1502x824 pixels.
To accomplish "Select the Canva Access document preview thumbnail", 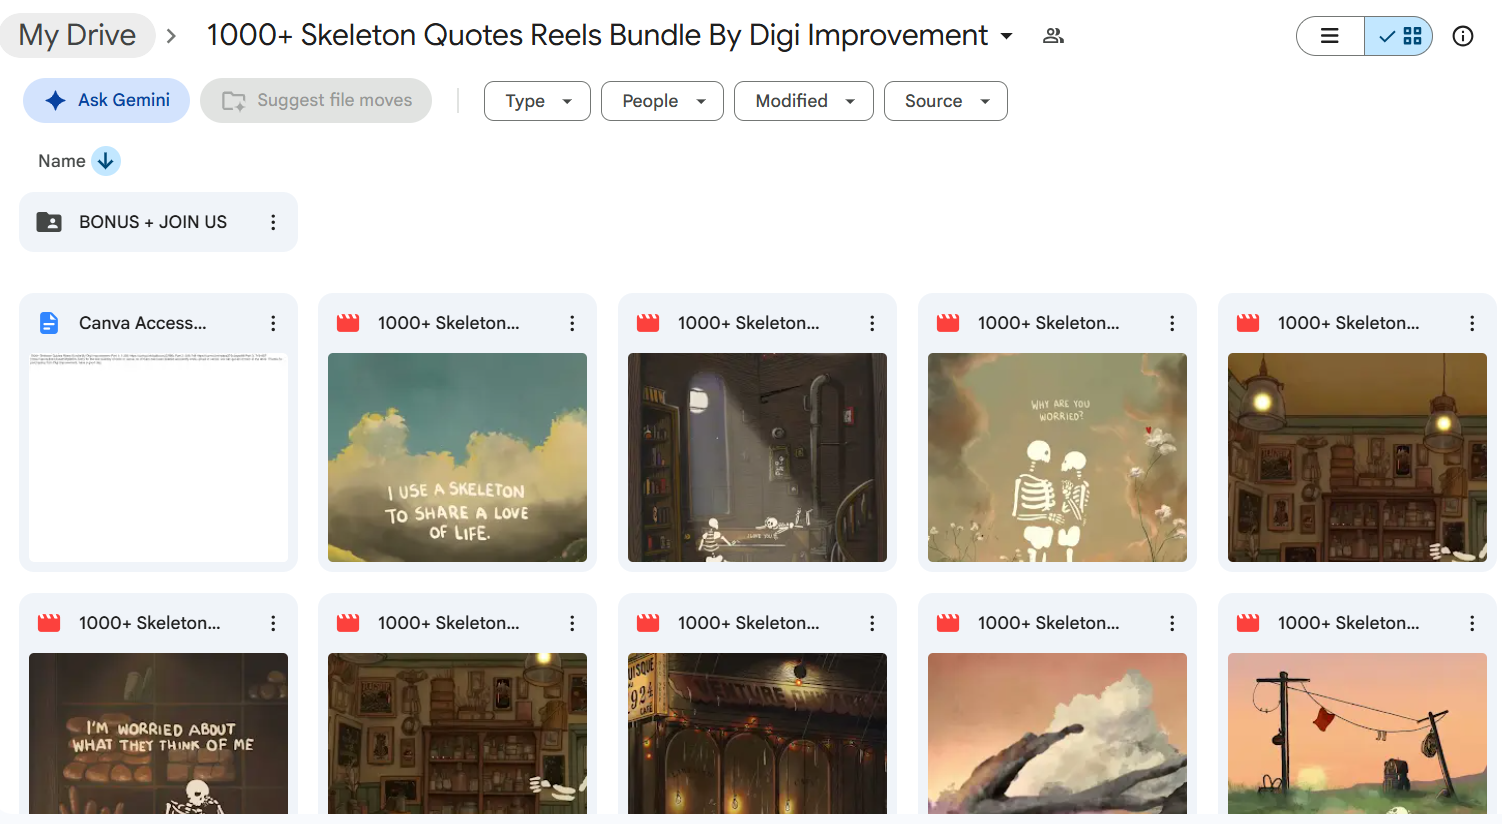I will tap(158, 457).
